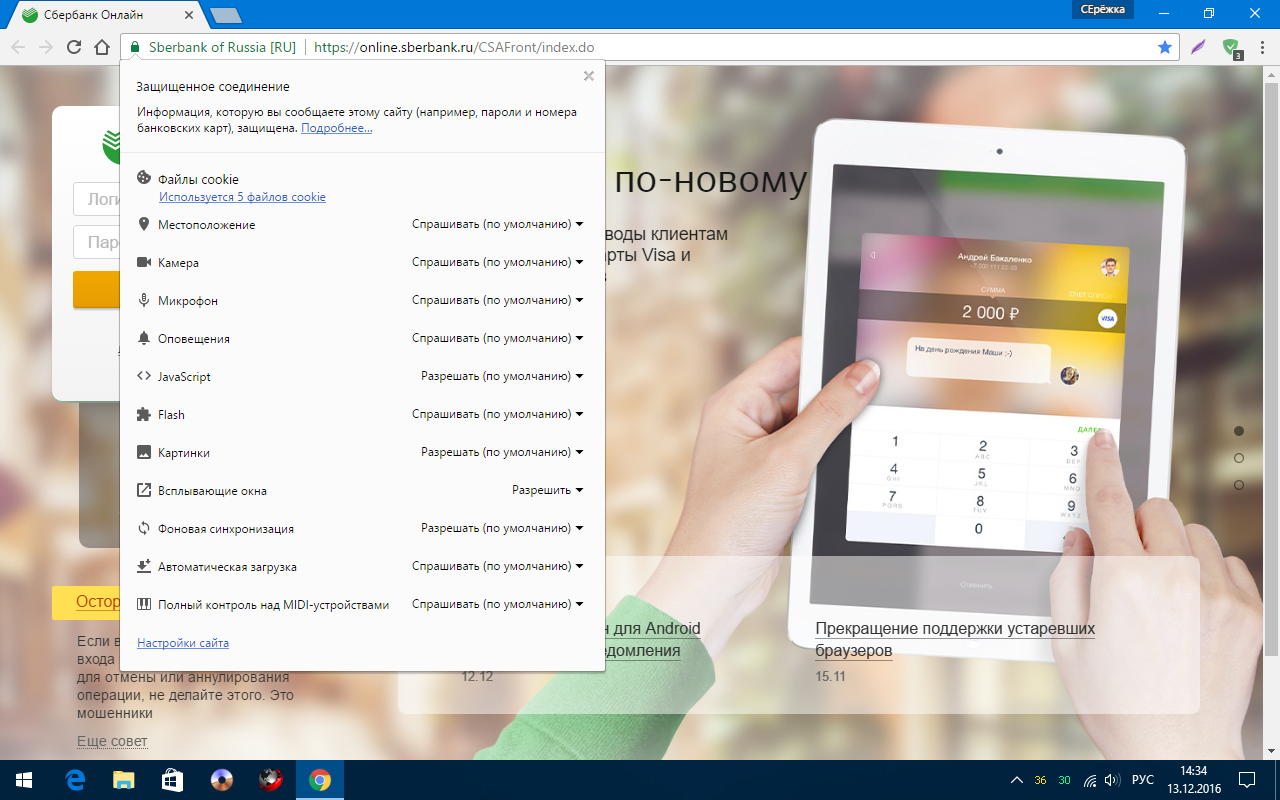
Task: Reload the page with the refresh icon
Action: pyautogui.click(x=74, y=47)
